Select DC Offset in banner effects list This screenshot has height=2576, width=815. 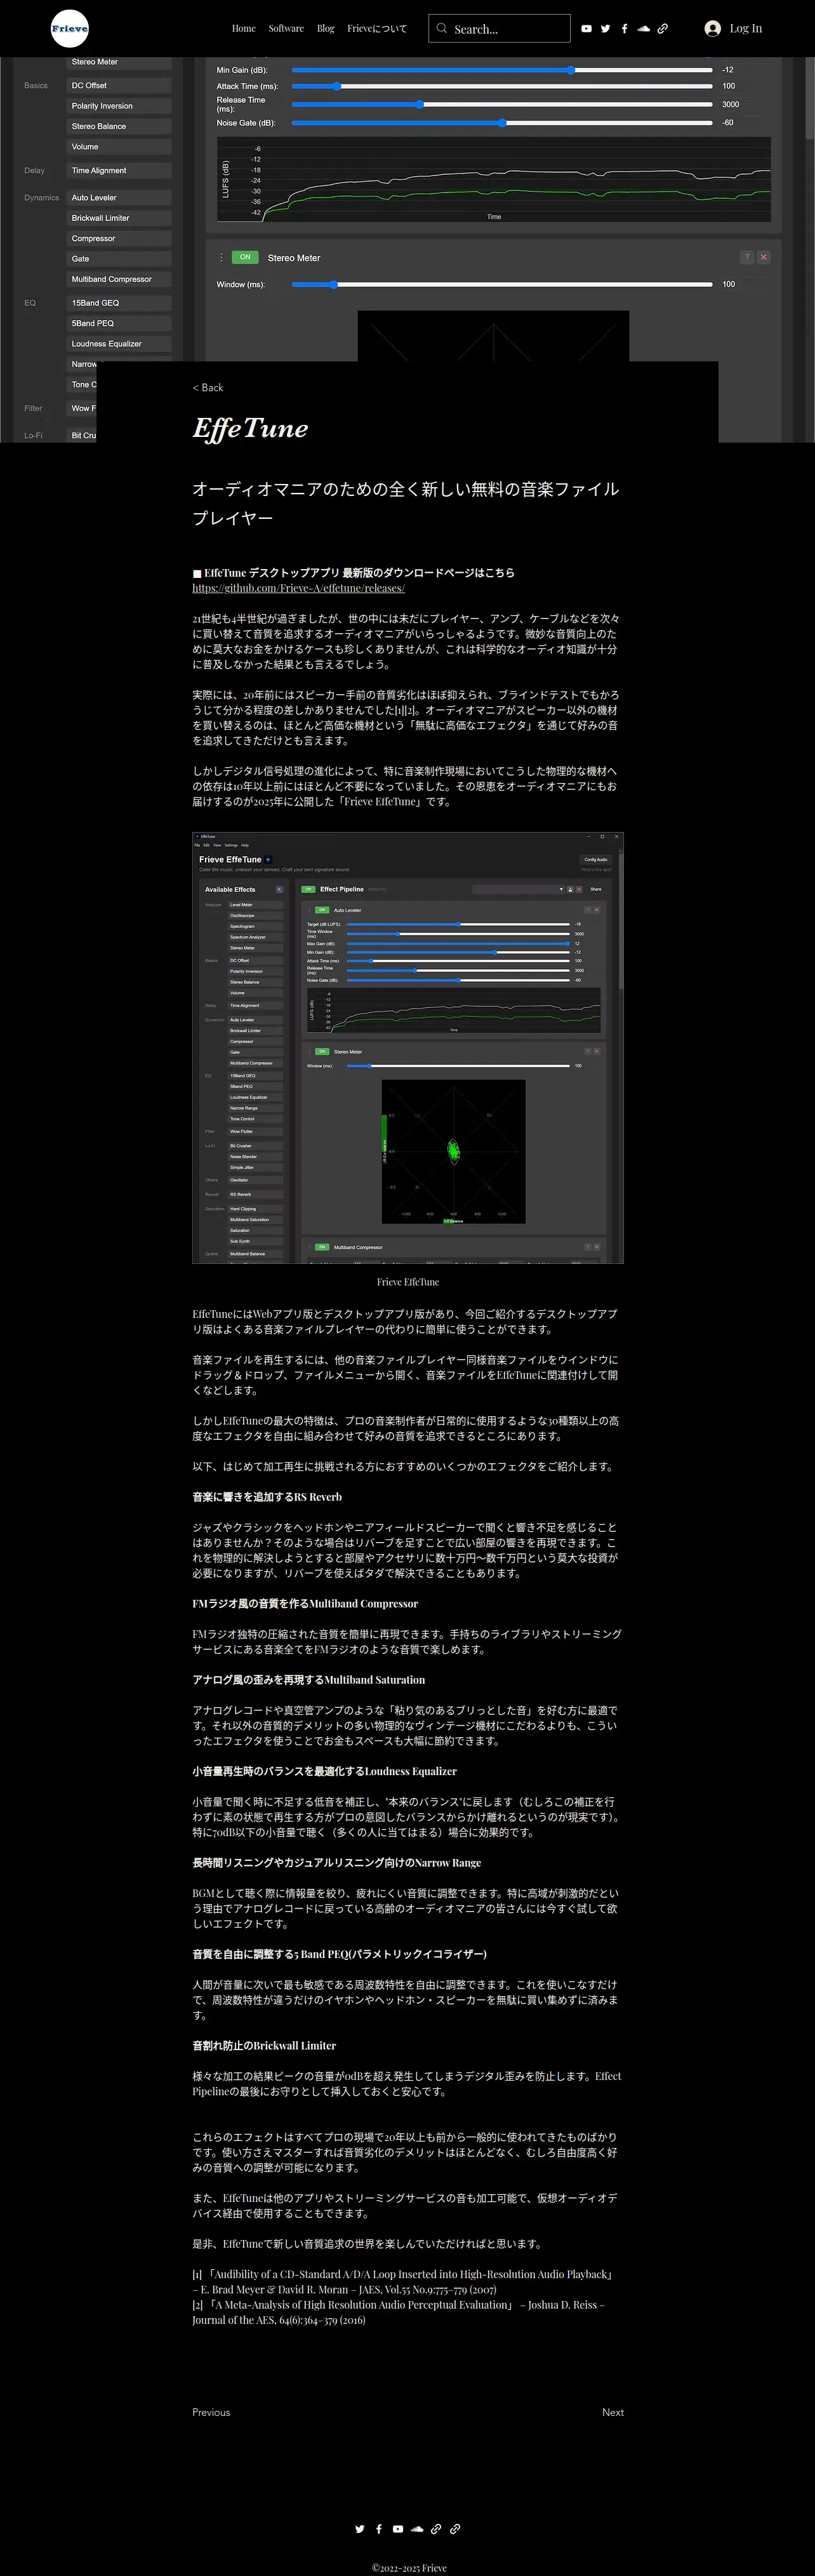[x=119, y=86]
